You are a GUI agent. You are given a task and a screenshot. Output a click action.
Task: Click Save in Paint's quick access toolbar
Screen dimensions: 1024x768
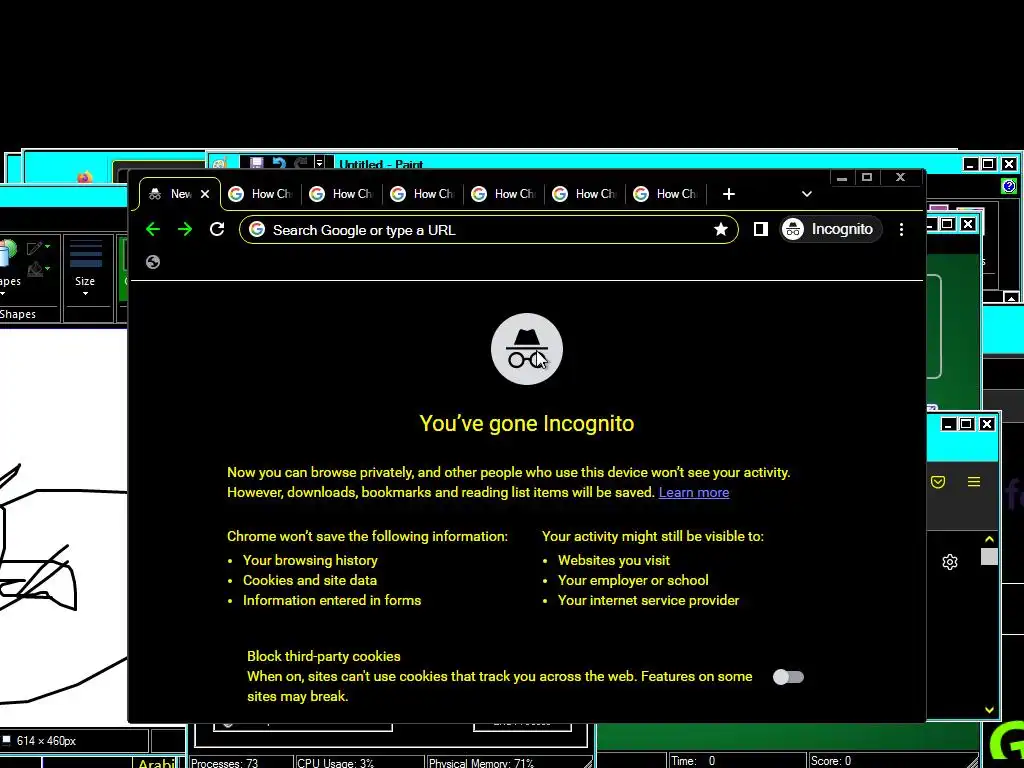point(256,163)
